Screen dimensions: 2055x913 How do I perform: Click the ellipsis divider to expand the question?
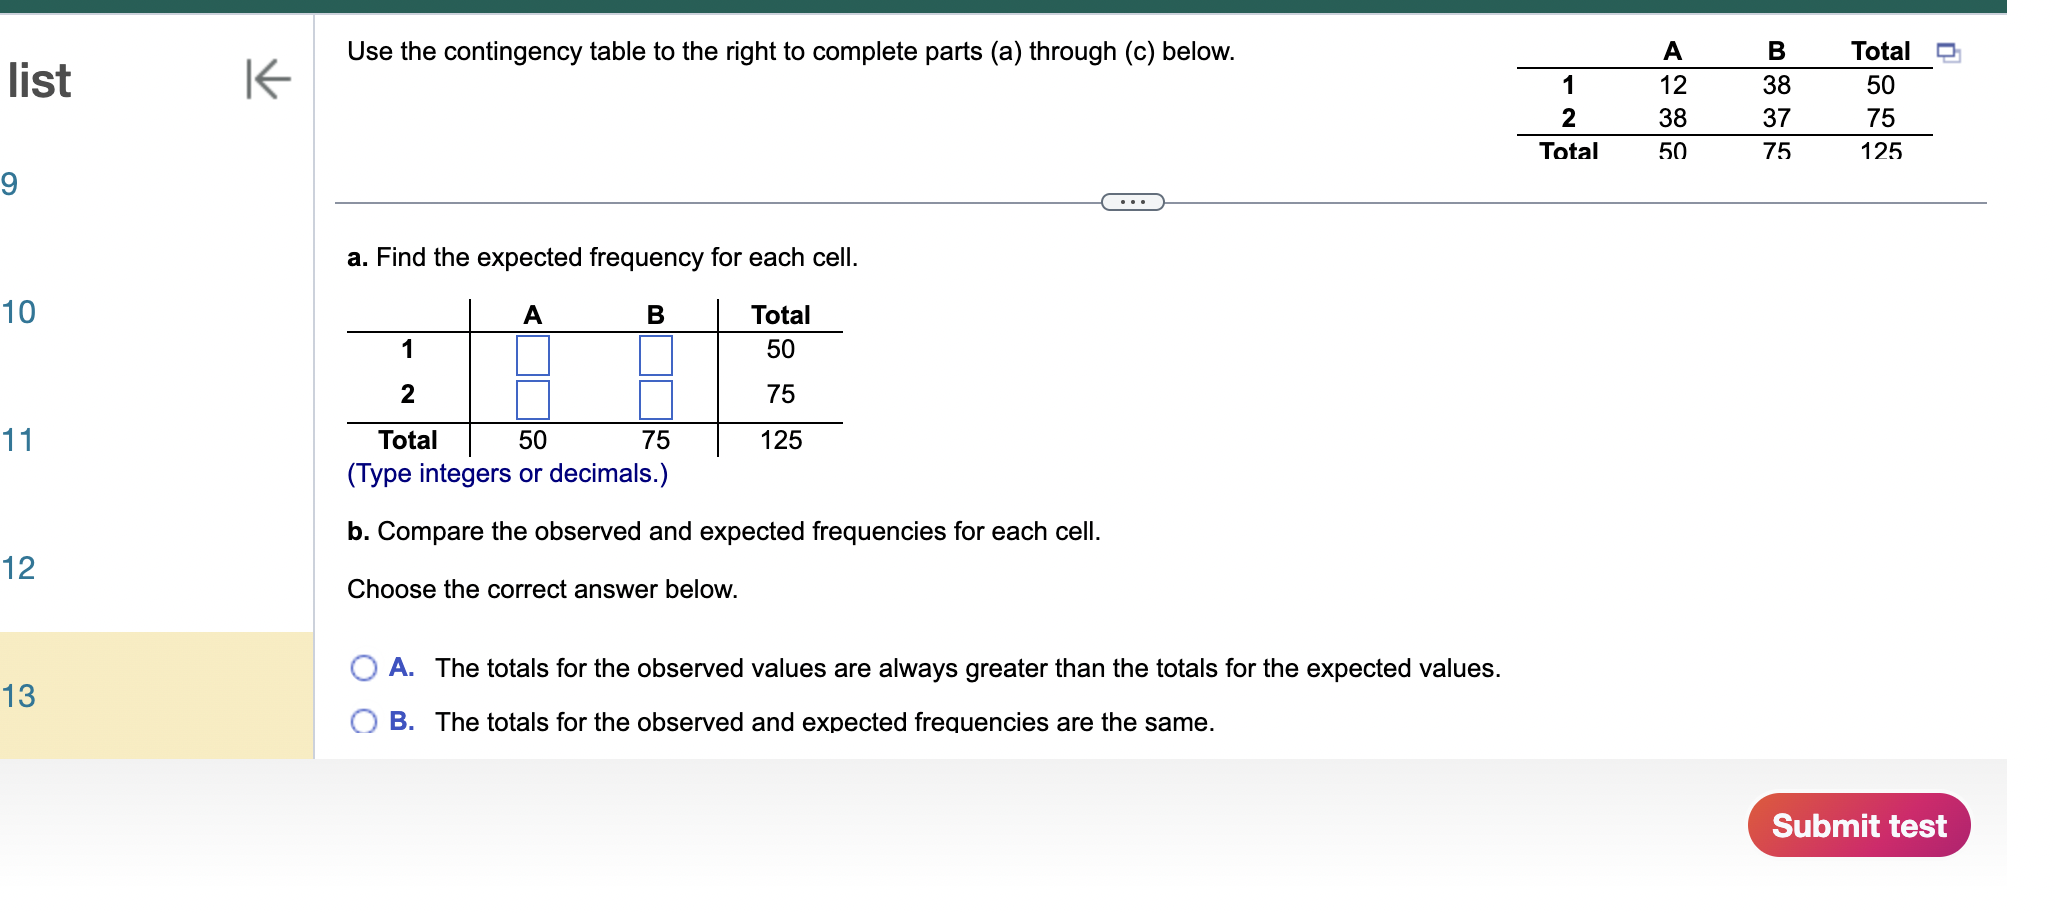point(1133,201)
